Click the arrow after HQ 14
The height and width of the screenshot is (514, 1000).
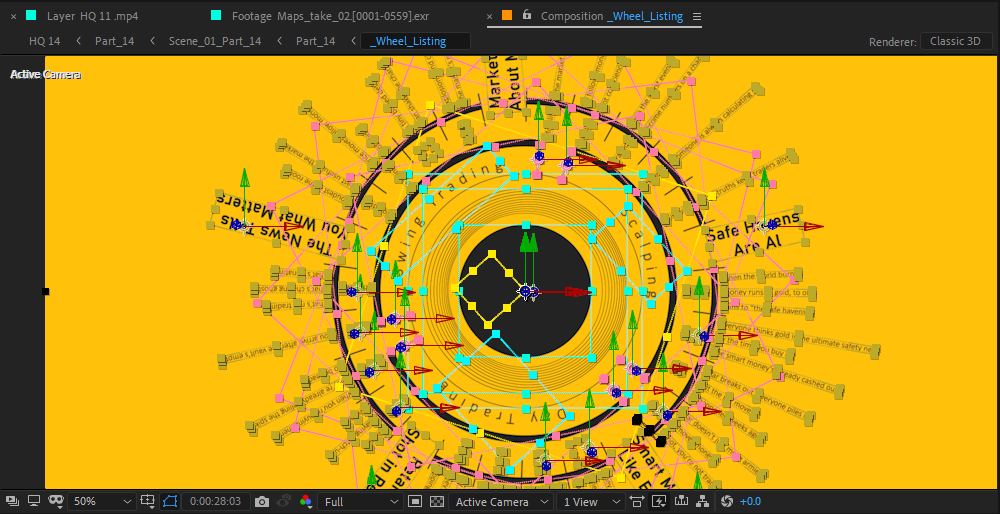tap(78, 41)
